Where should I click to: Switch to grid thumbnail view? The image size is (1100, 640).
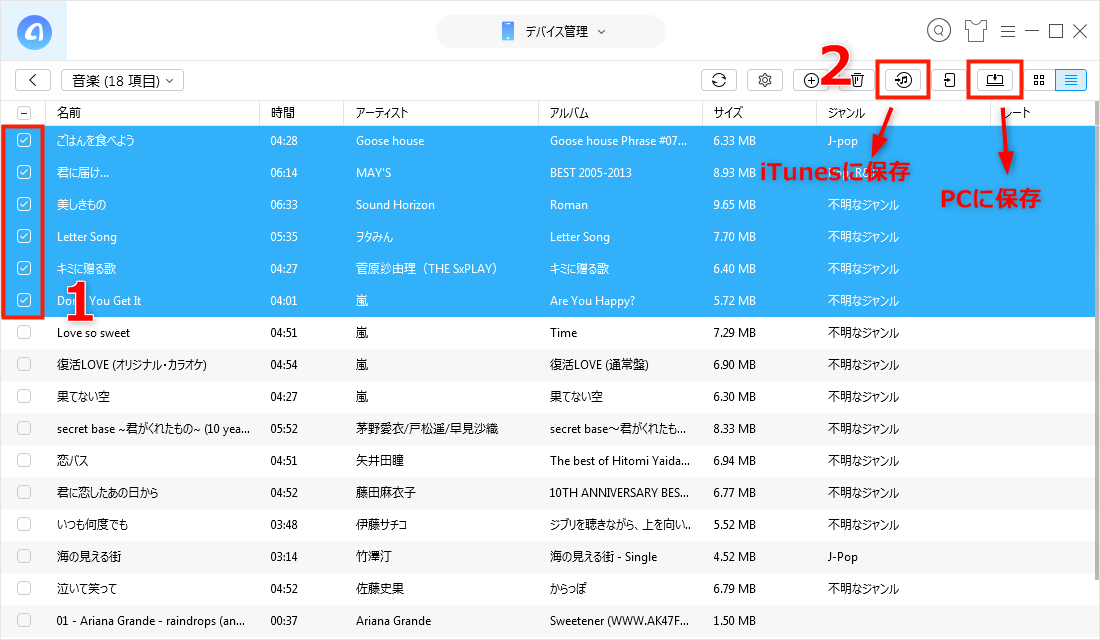pos(1039,80)
